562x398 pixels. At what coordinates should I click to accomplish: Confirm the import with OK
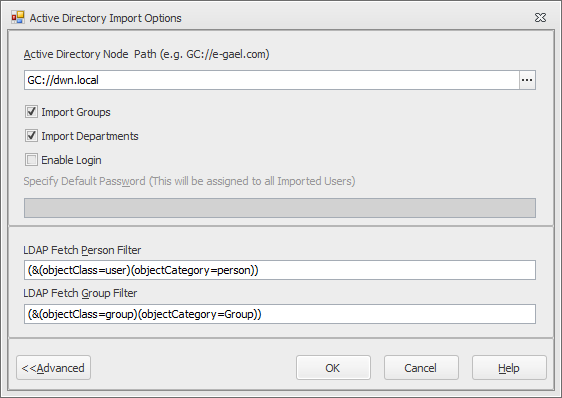[333, 368]
